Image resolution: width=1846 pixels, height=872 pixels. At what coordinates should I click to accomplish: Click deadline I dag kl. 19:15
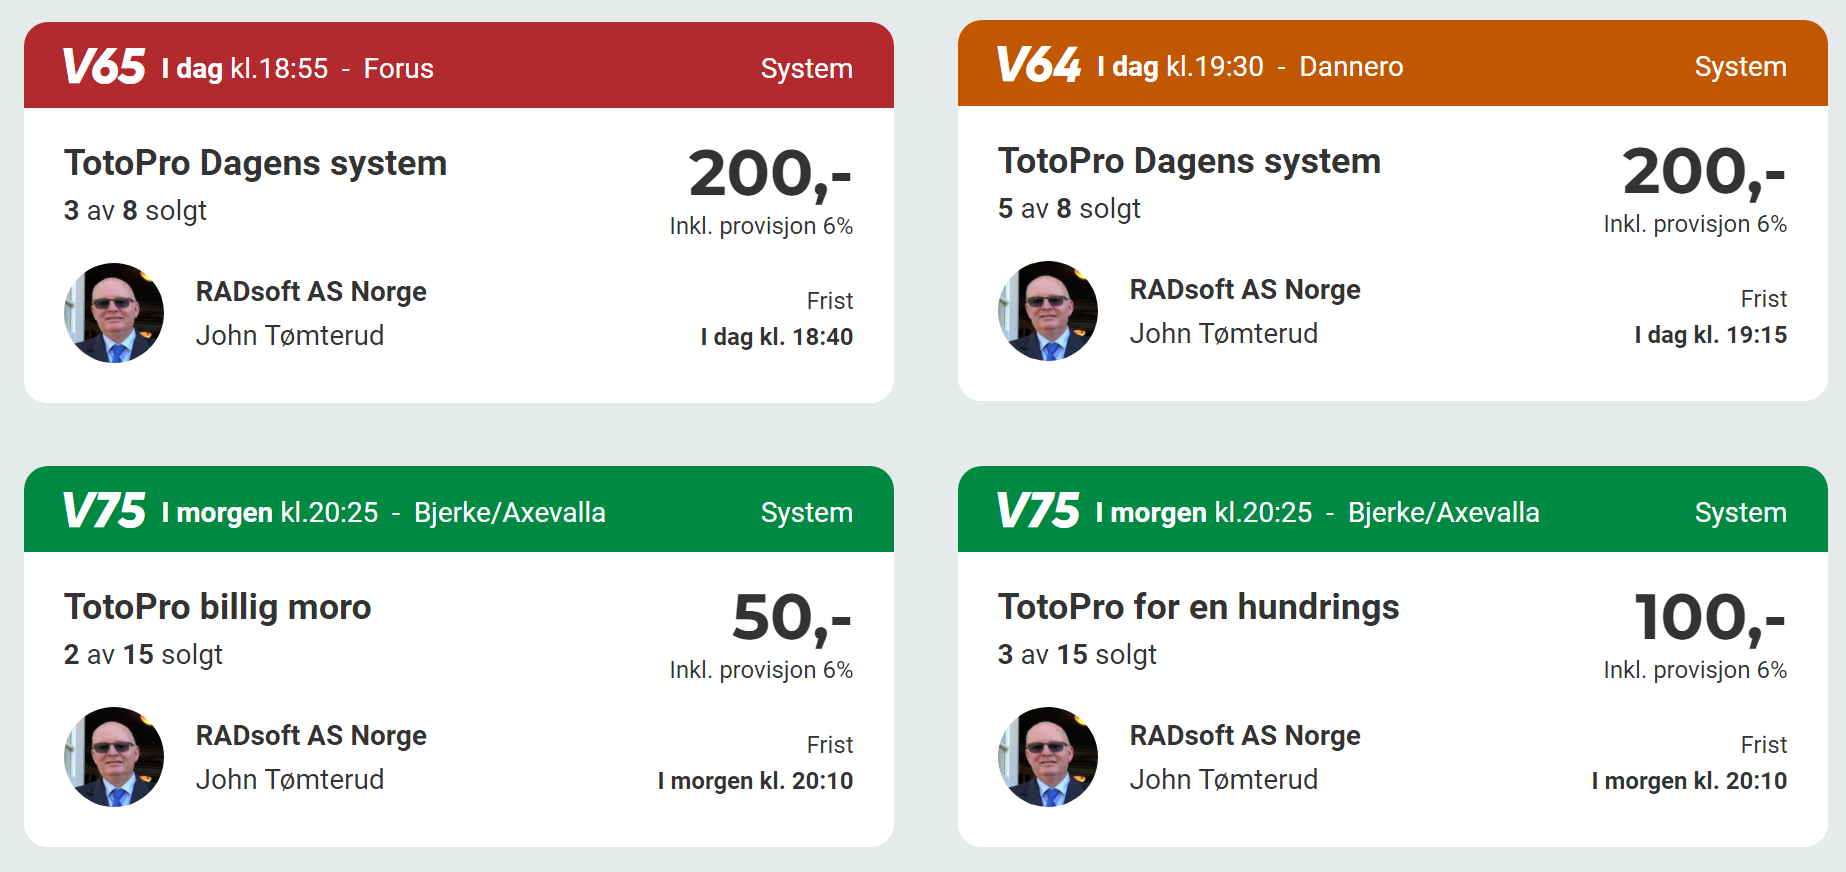click(x=1710, y=335)
